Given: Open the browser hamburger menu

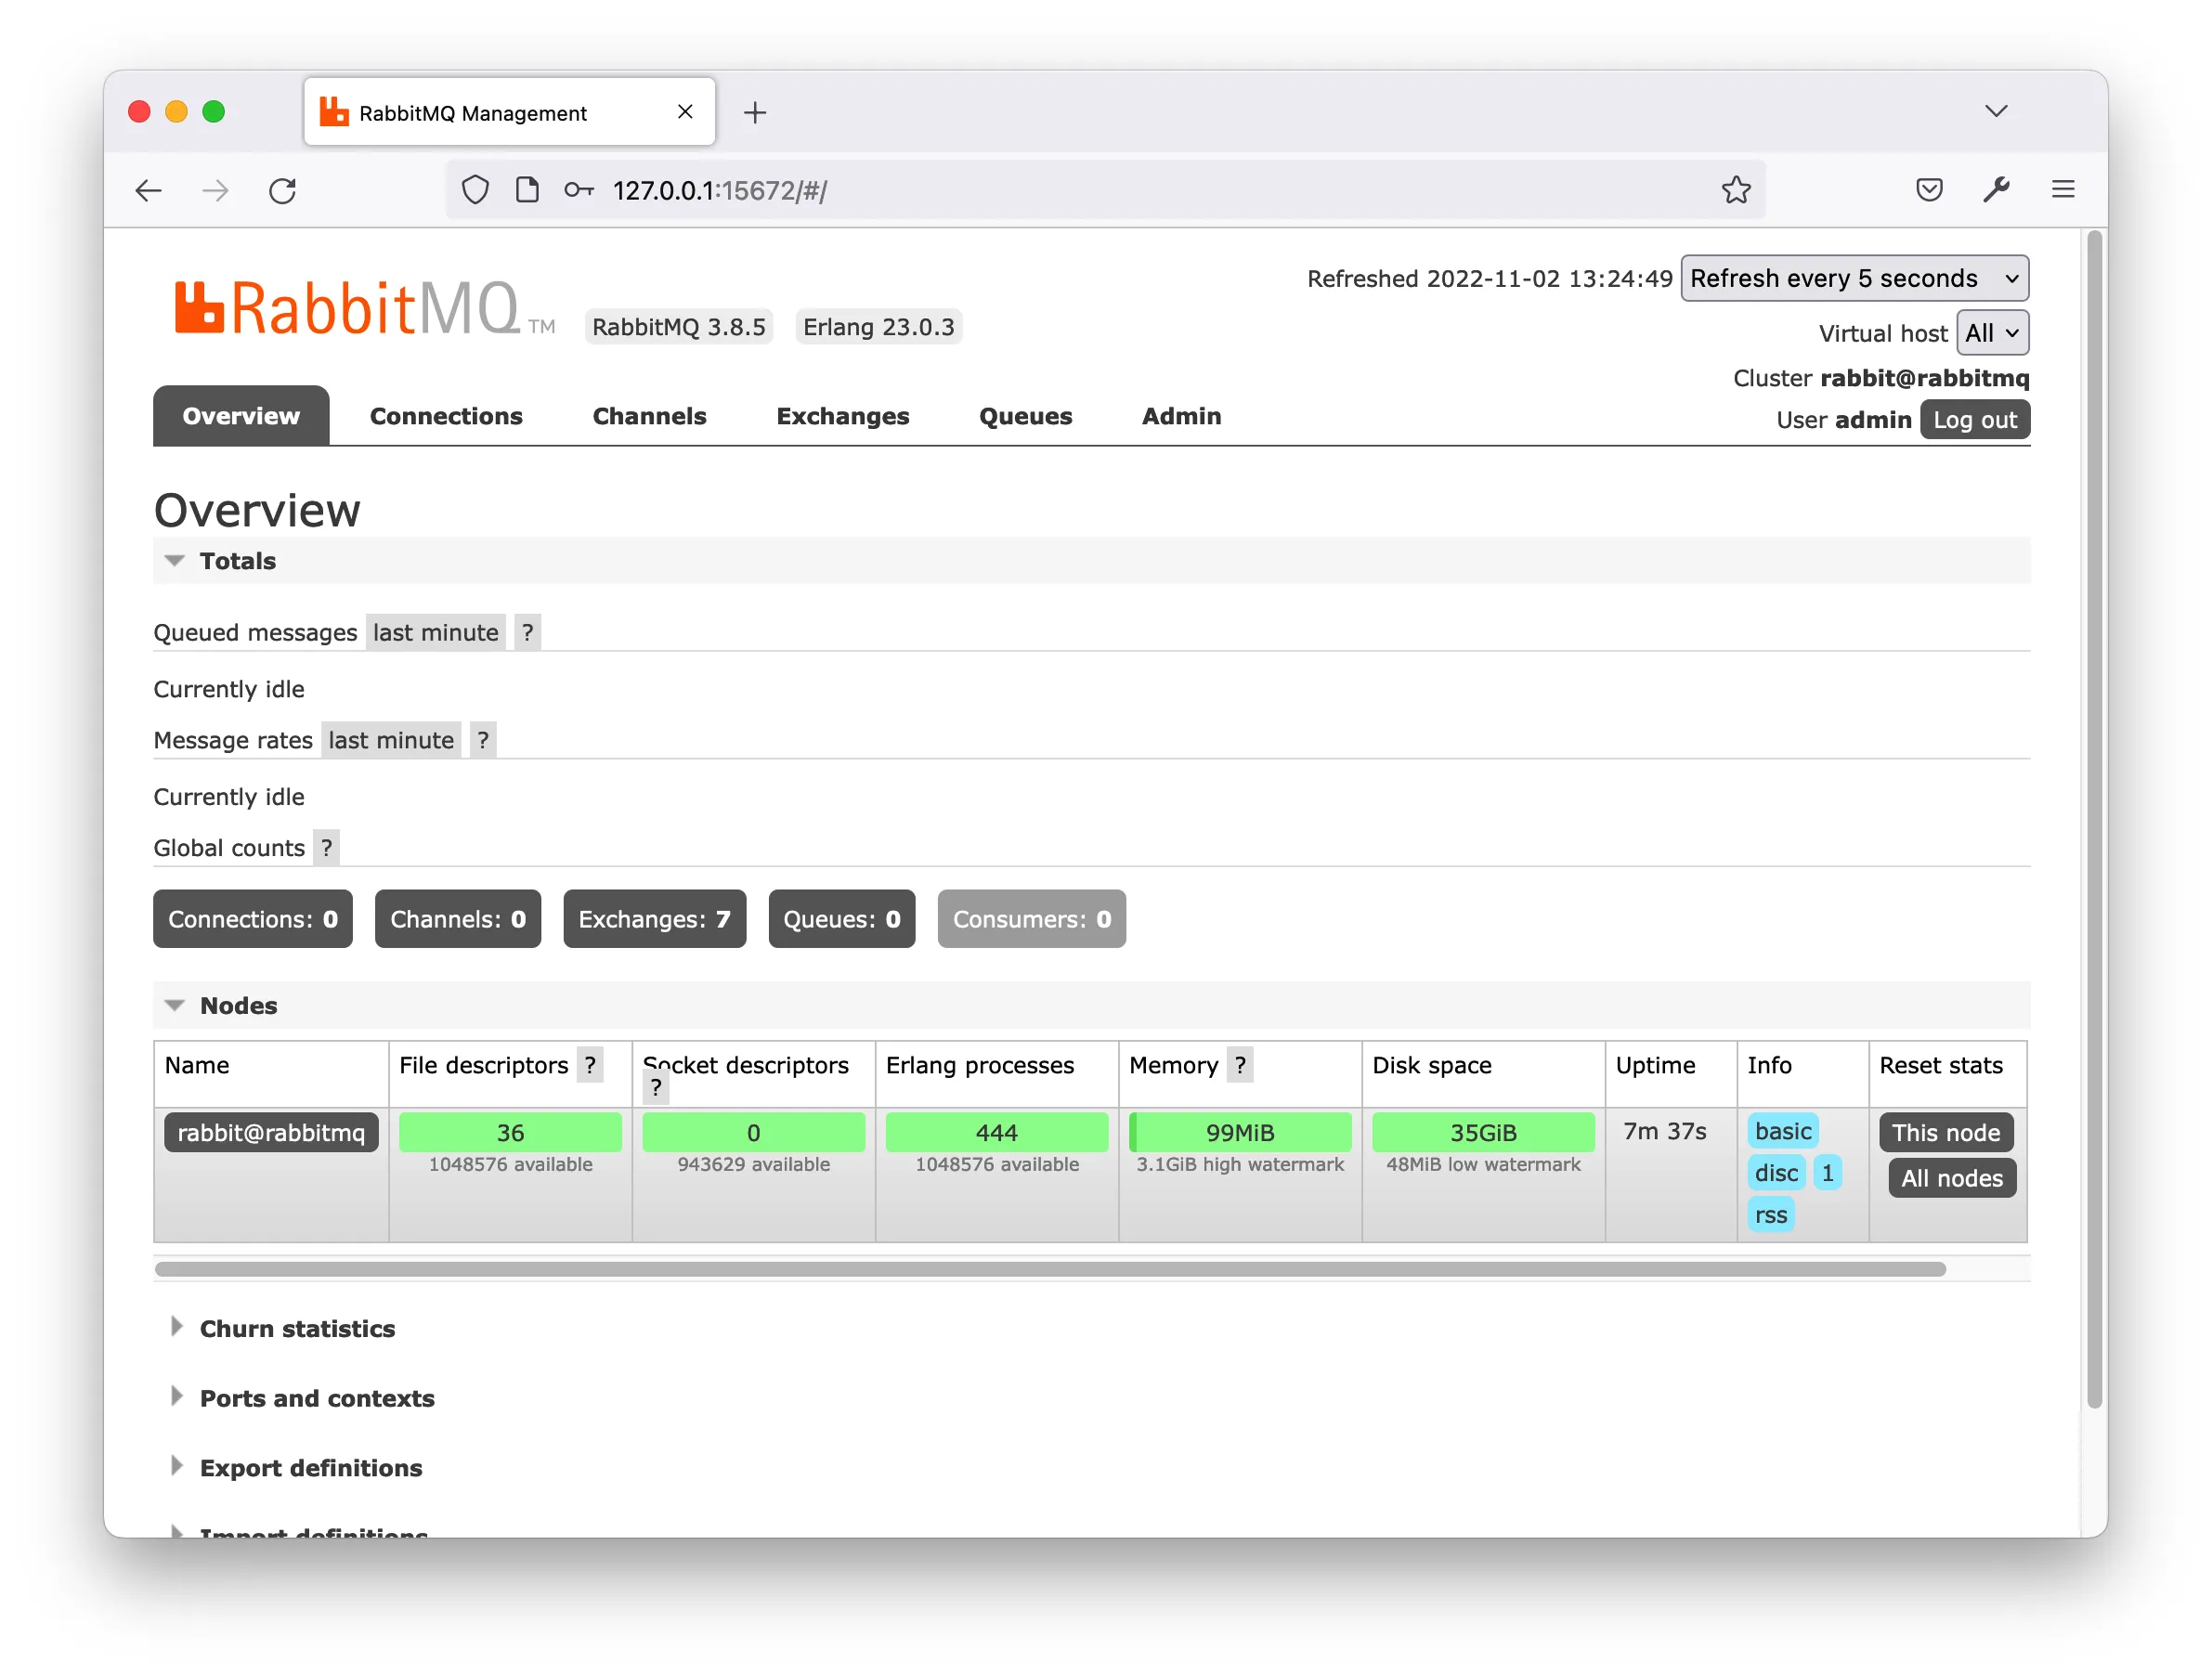Looking at the screenshot, I should point(2063,190).
